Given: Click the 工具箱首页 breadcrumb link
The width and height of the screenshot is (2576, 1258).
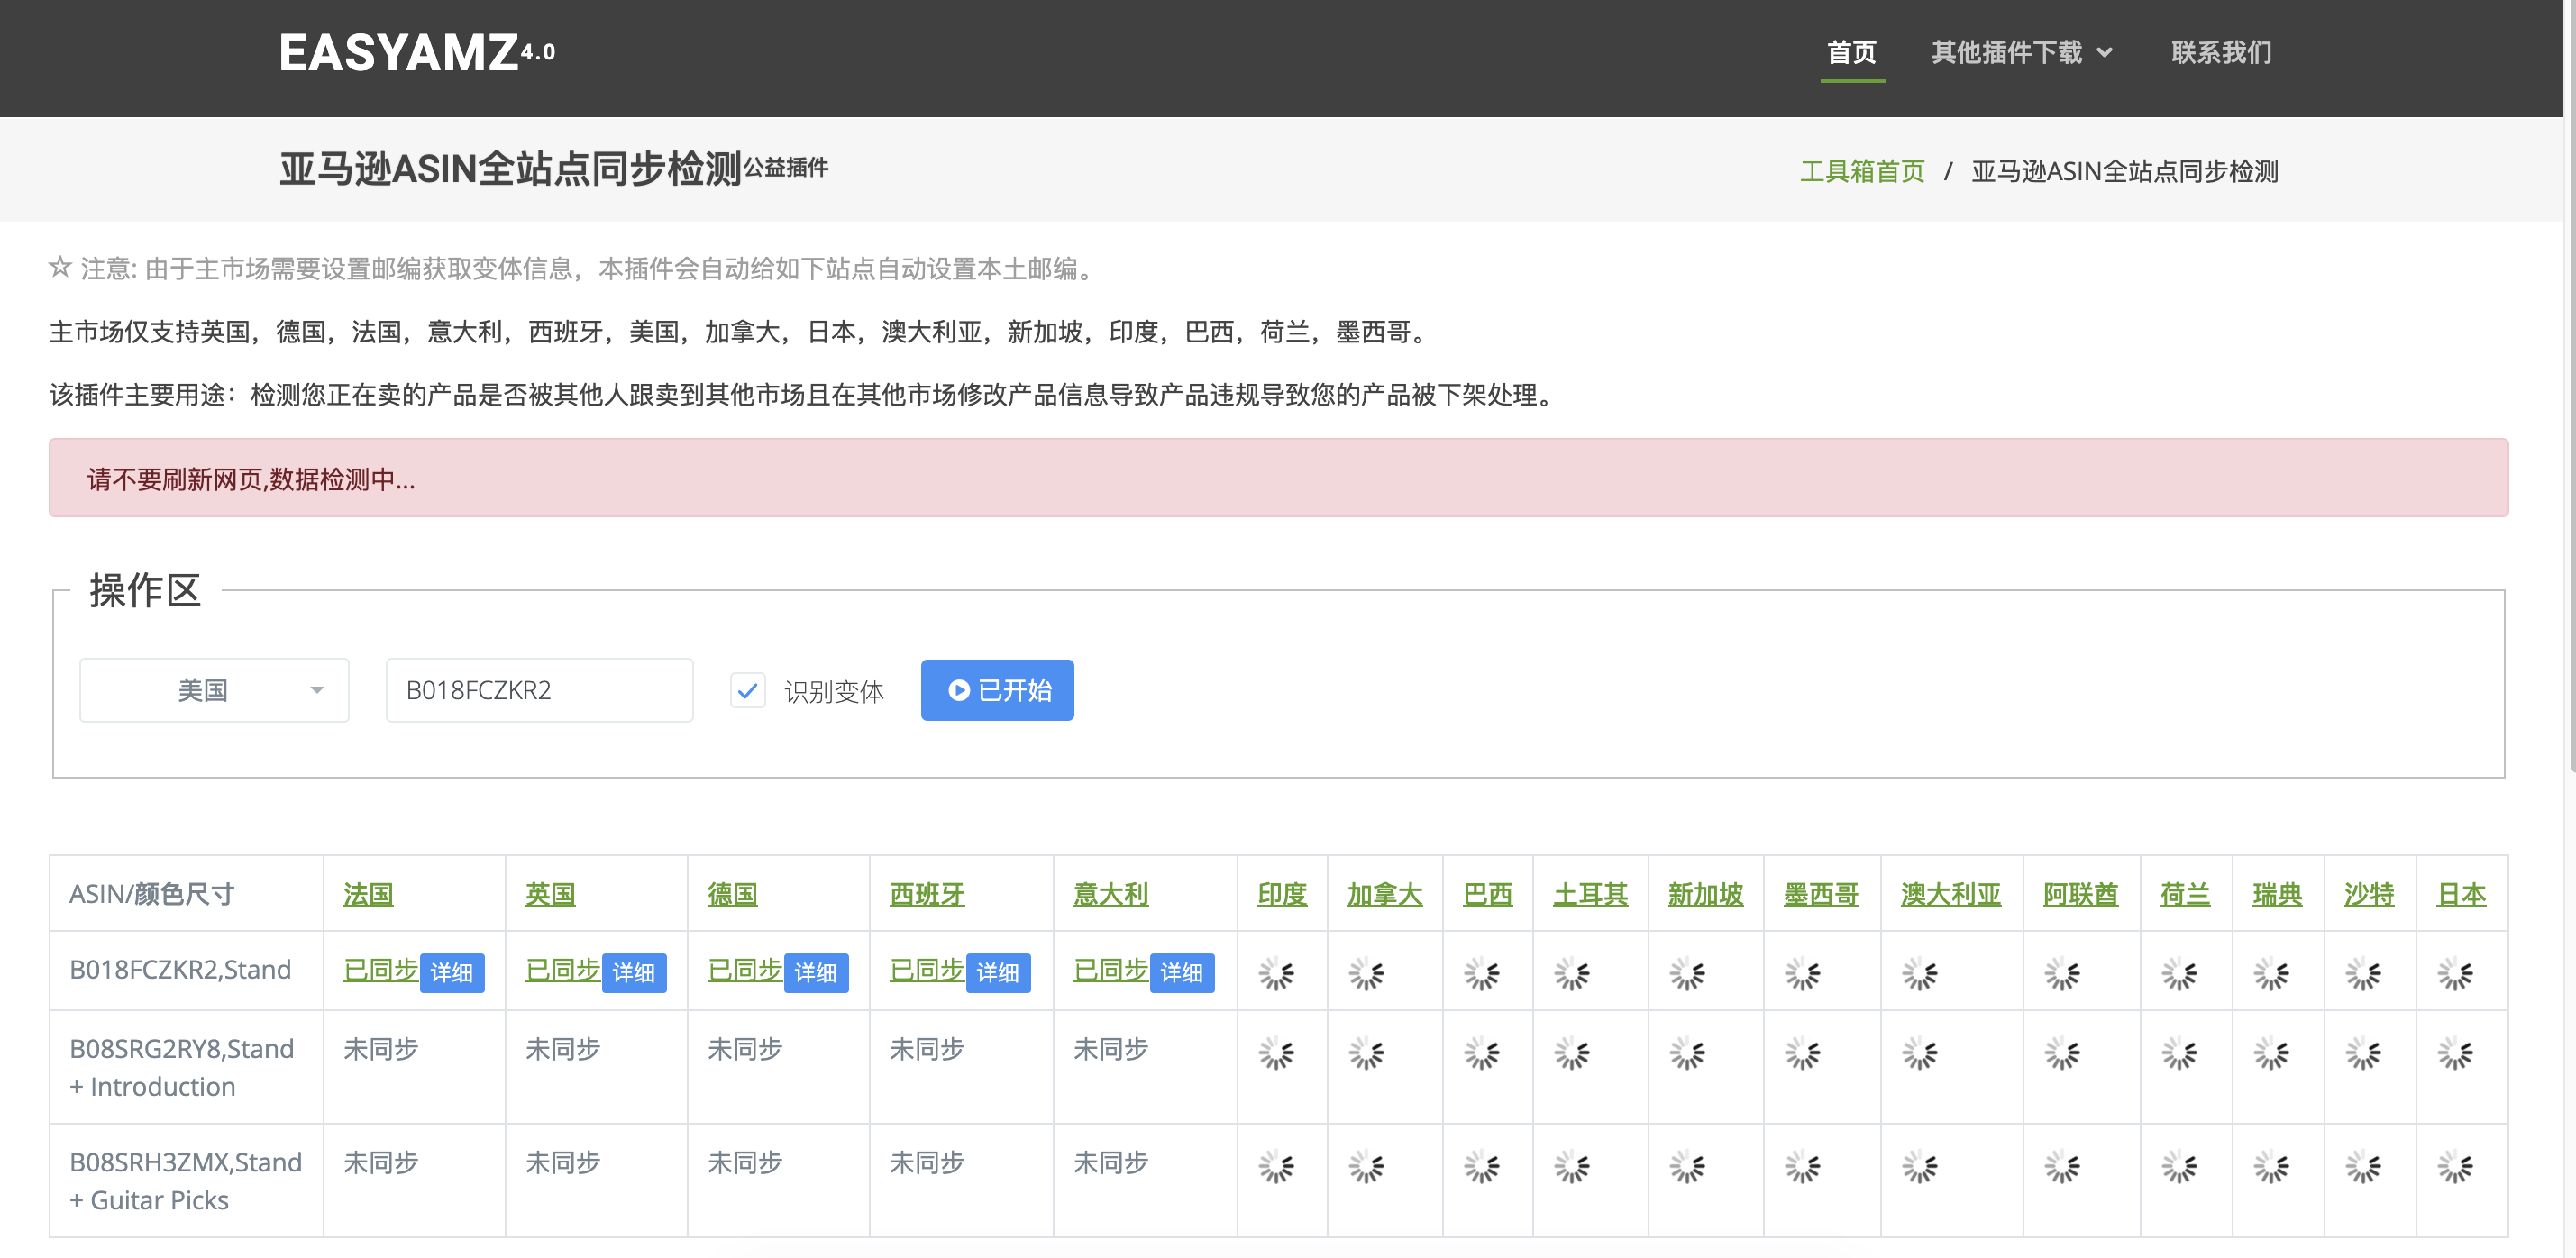Looking at the screenshot, I should point(1861,171).
